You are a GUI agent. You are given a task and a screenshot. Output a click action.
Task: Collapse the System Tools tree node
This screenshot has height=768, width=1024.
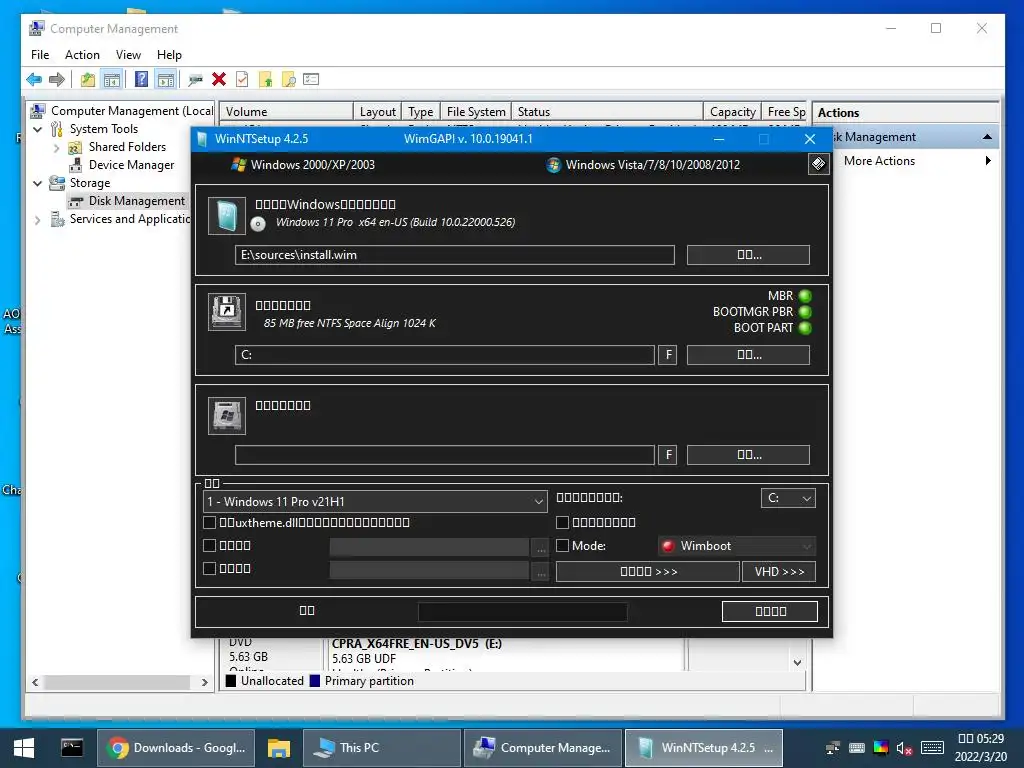coord(38,129)
